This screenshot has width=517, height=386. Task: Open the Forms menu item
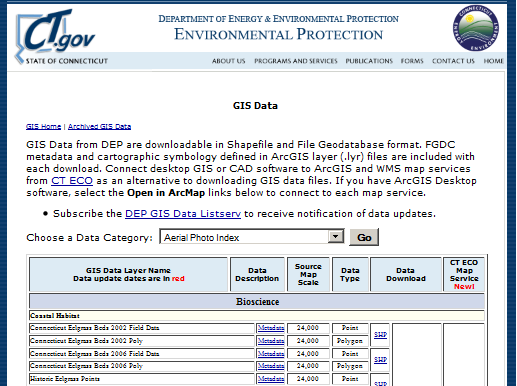point(412,61)
